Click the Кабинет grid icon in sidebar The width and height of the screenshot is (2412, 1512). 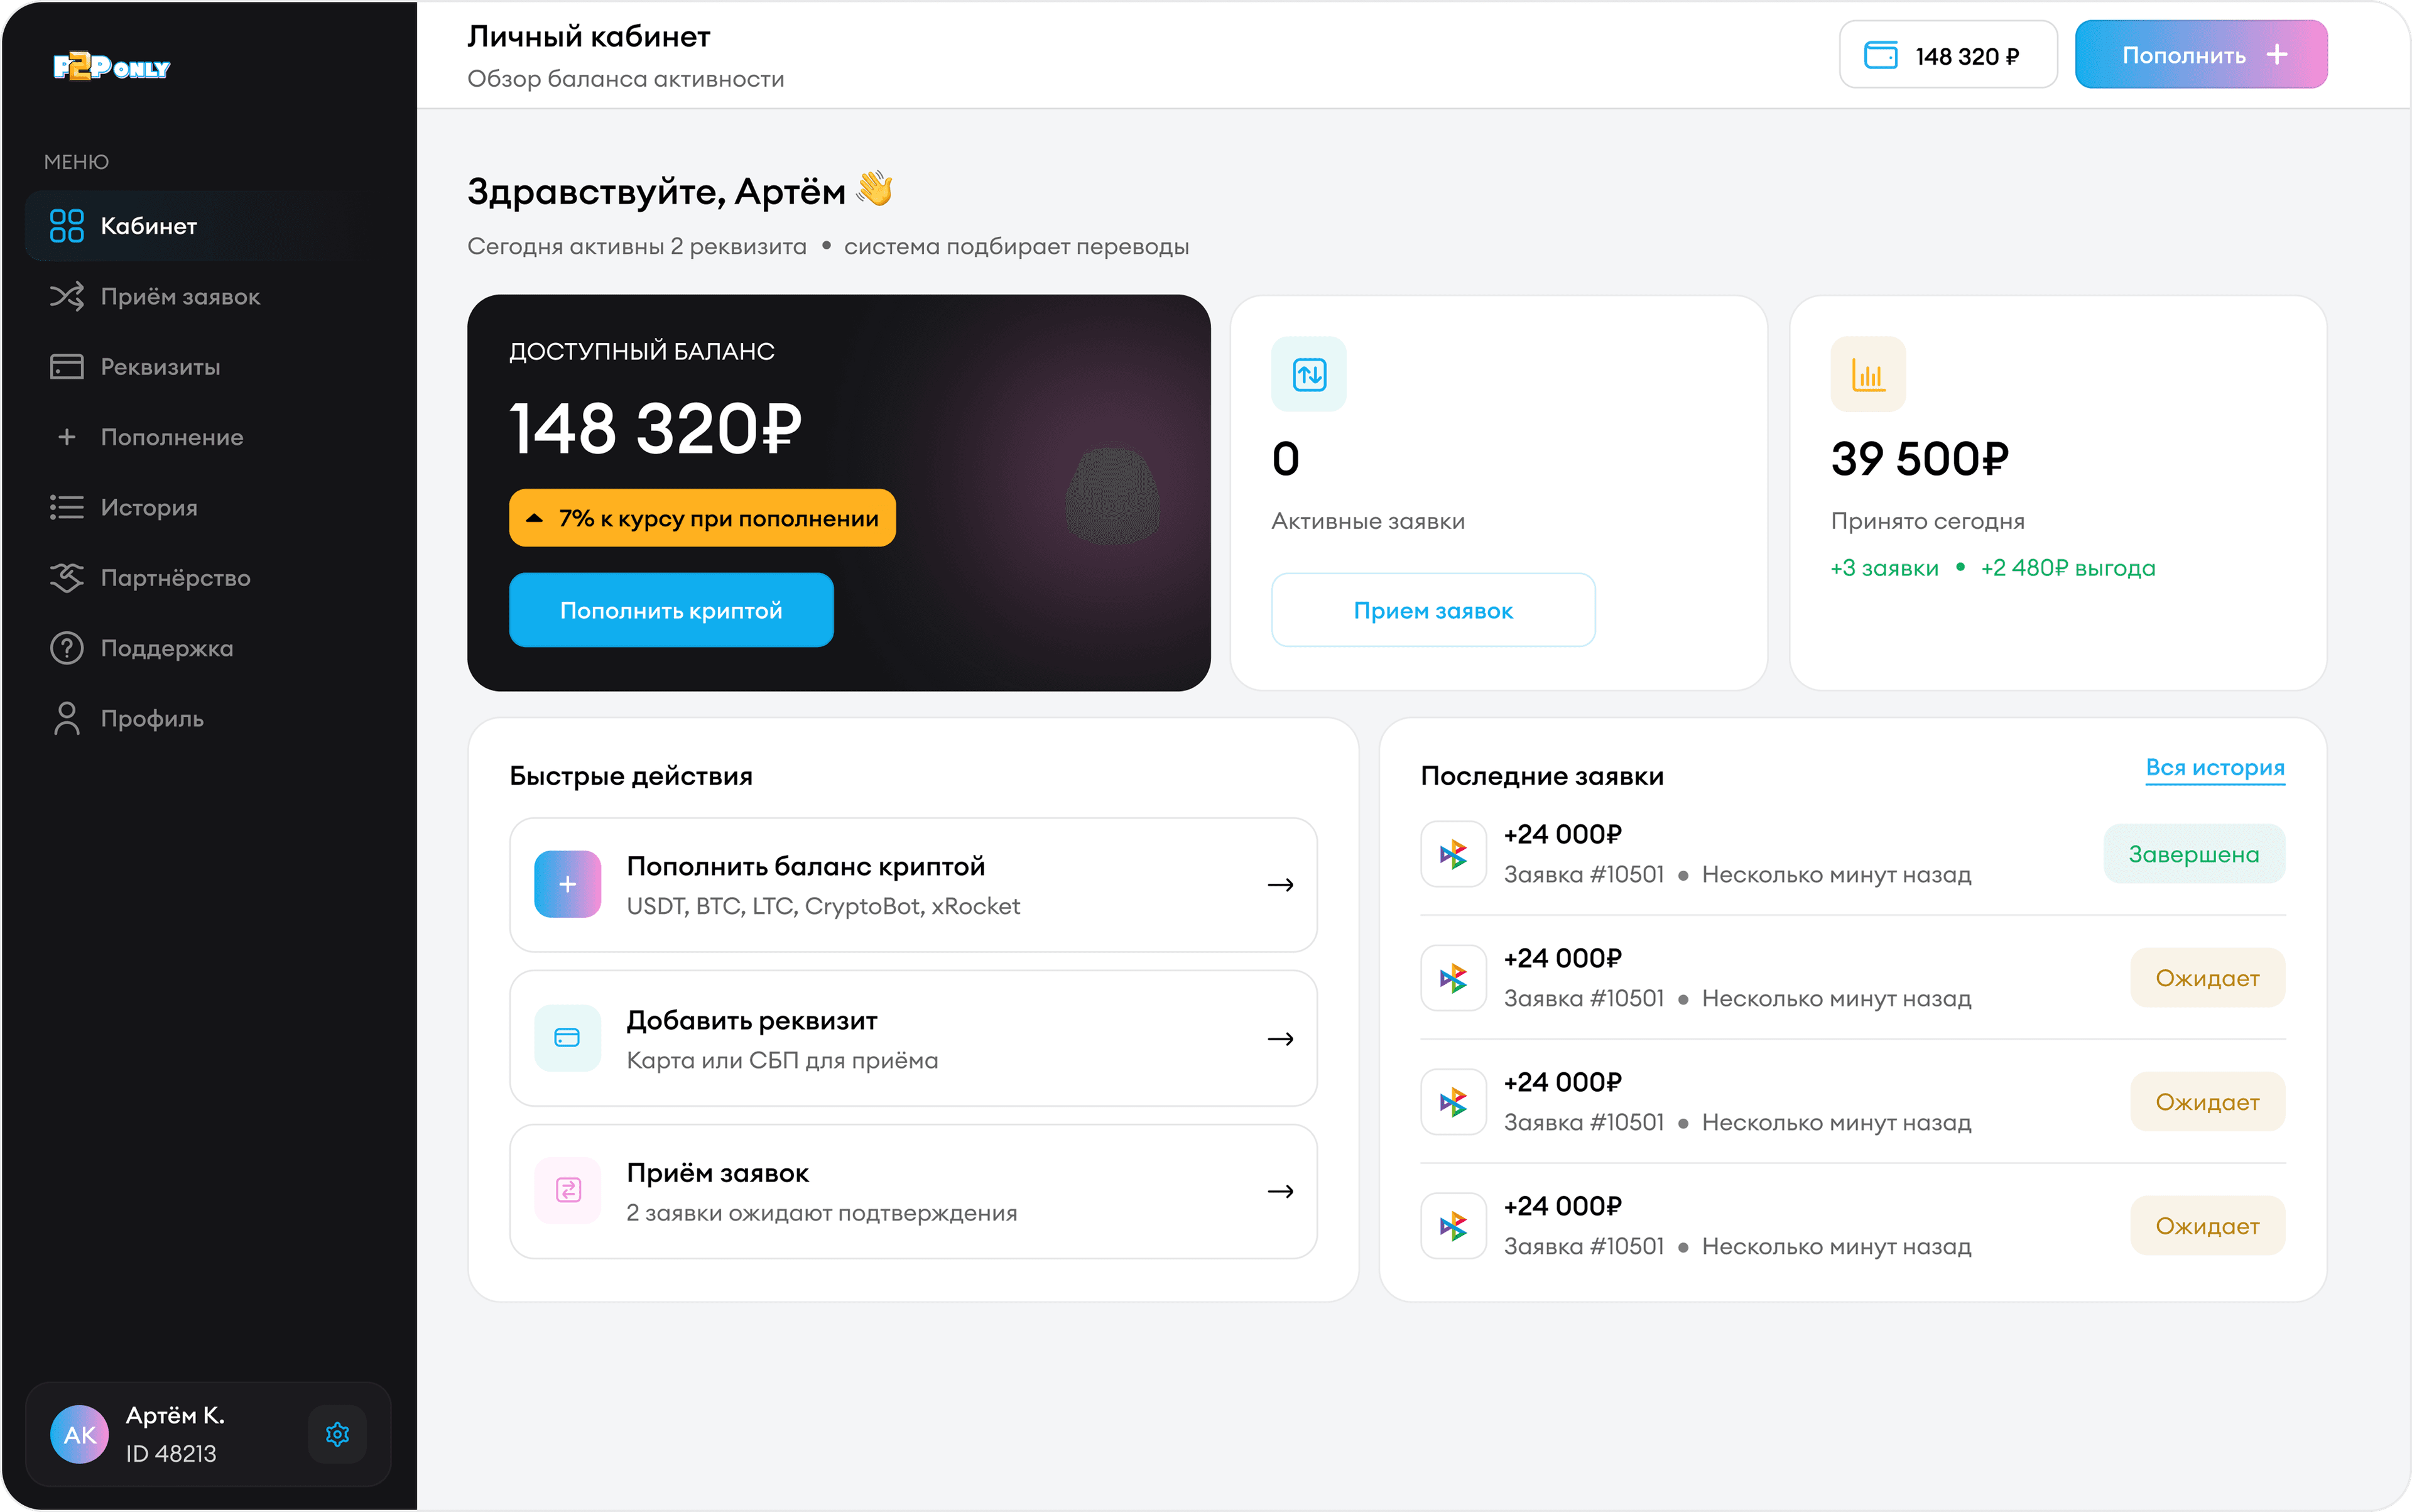(x=67, y=226)
